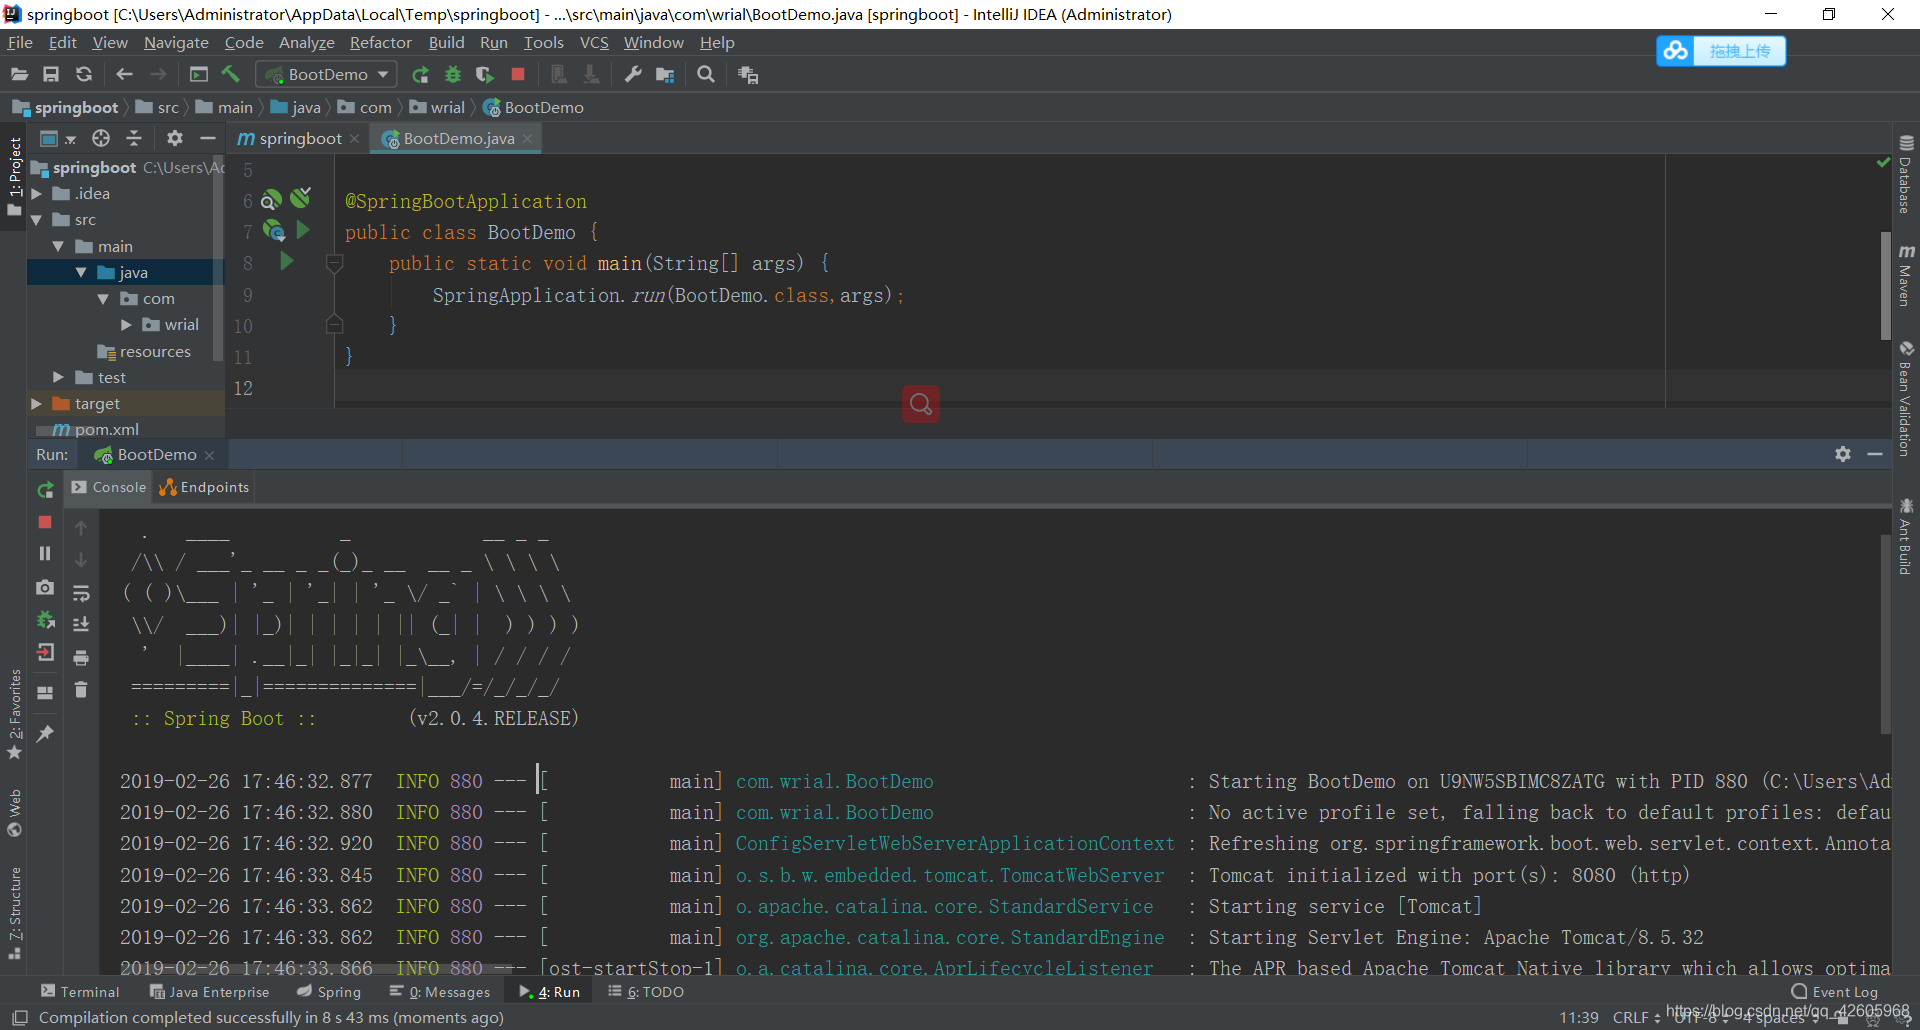Expand the .idea folder in project tree
This screenshot has height=1030, width=1920.
(x=37, y=194)
